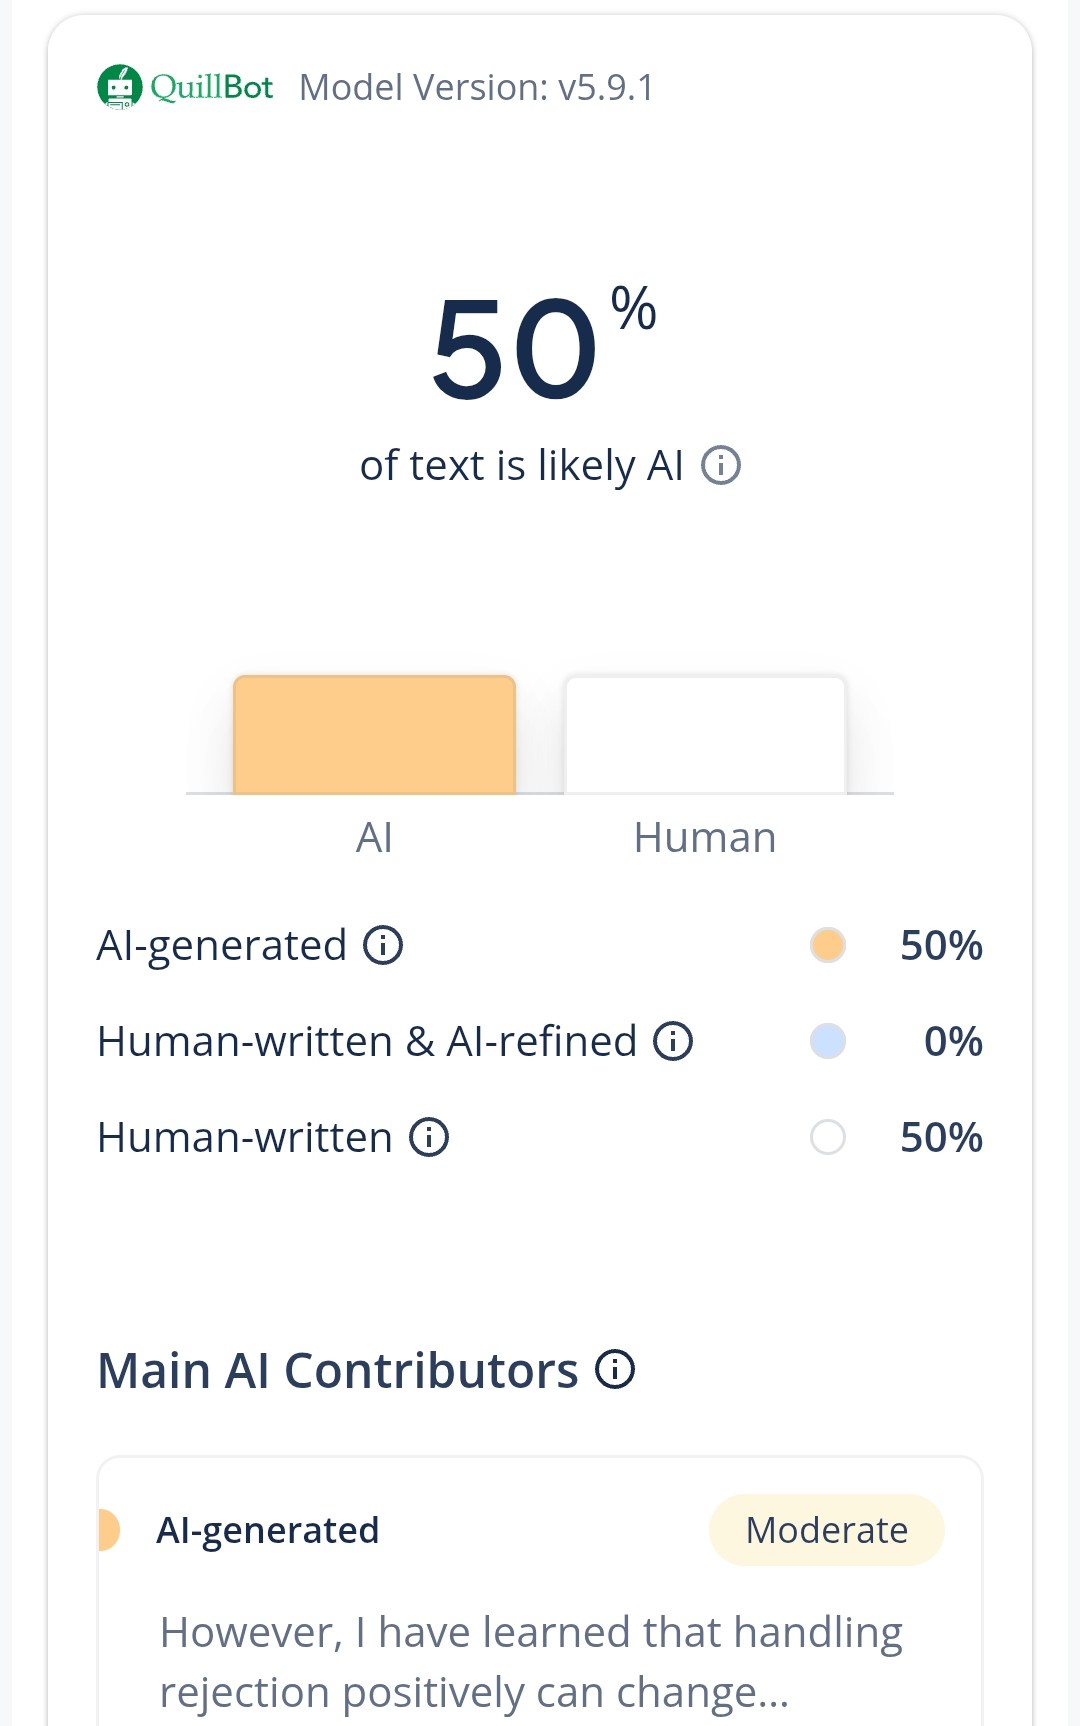
Task: Open info icon next to AI-generated row
Action: tap(383, 945)
